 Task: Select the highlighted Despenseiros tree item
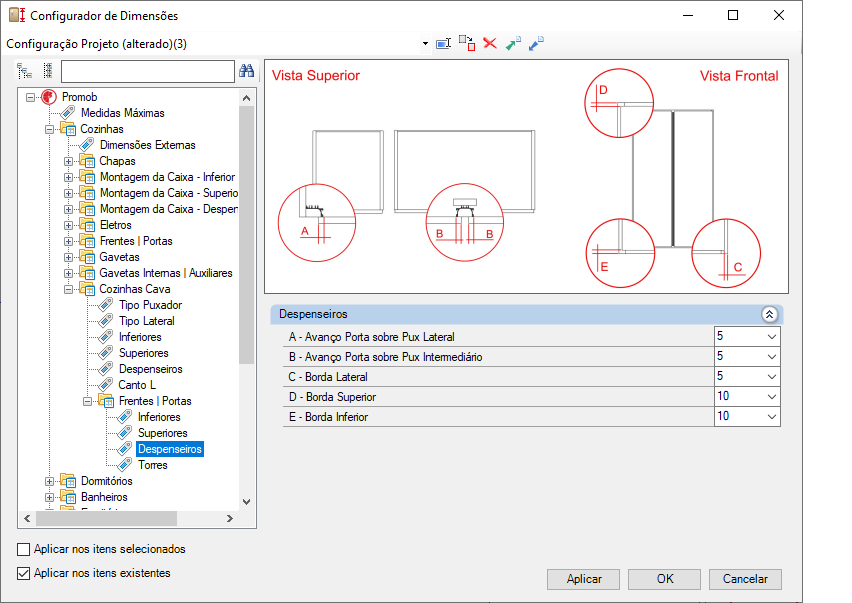[x=170, y=449]
